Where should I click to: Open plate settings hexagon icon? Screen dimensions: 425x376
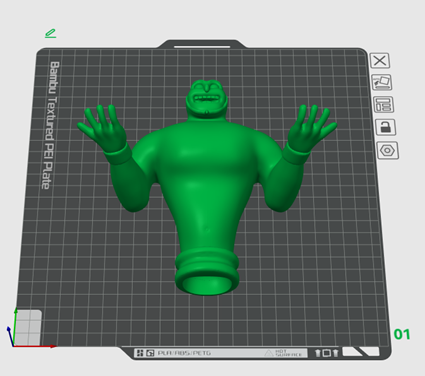coord(388,150)
